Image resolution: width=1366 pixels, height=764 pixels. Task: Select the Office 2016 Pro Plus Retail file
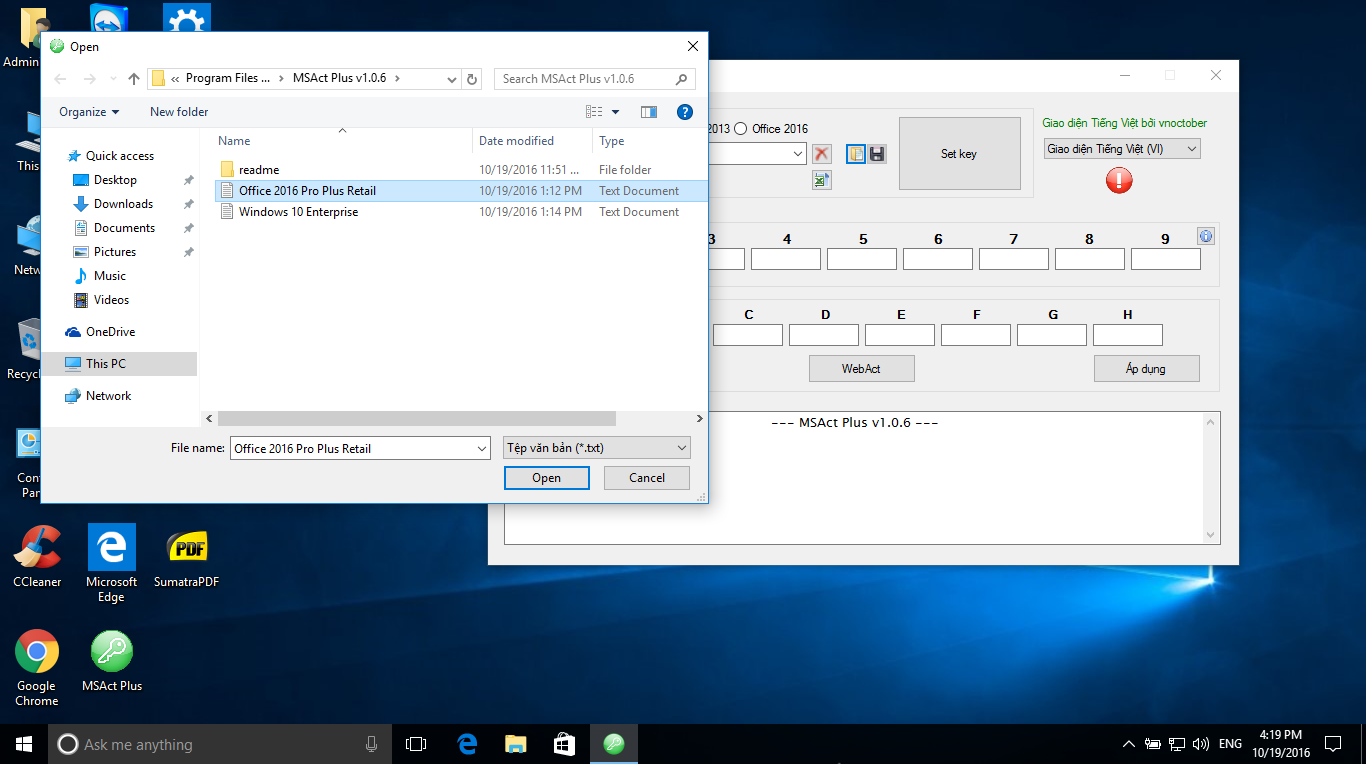tap(459, 191)
